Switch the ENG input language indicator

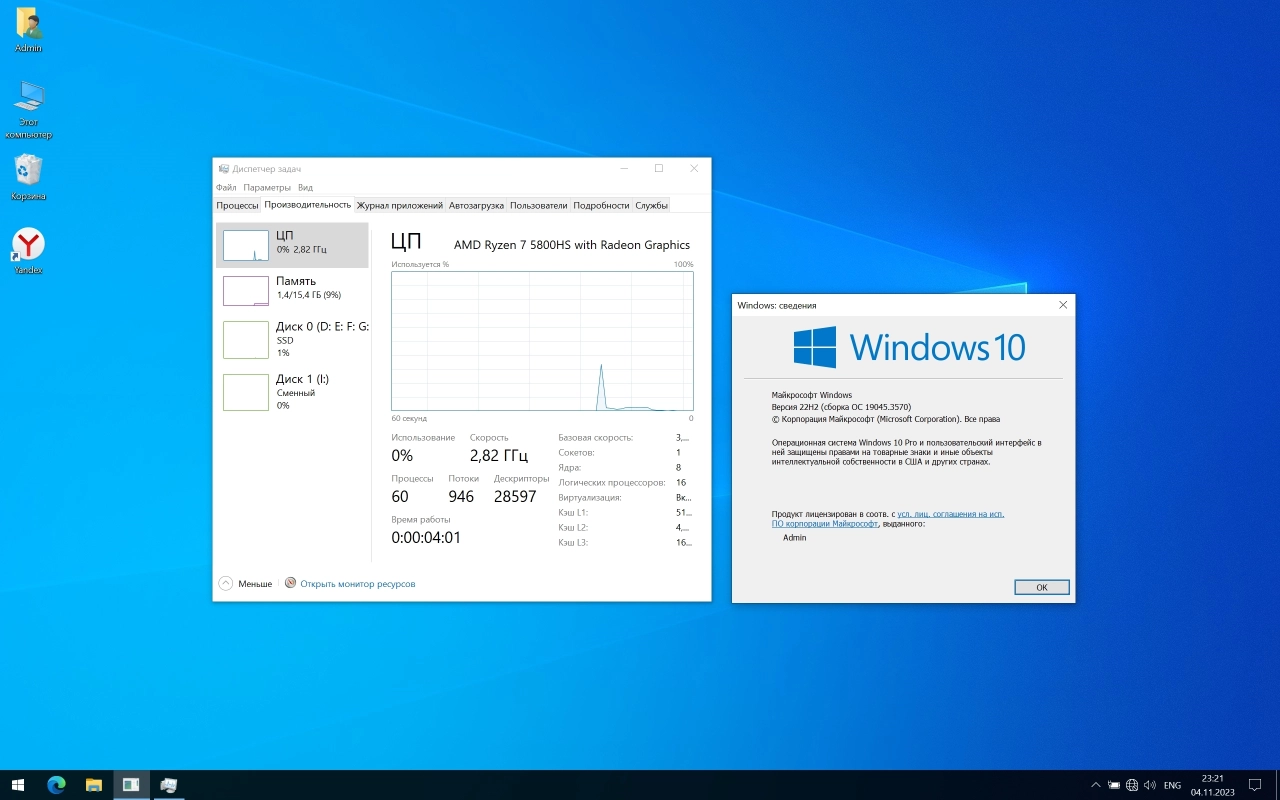(1172, 785)
